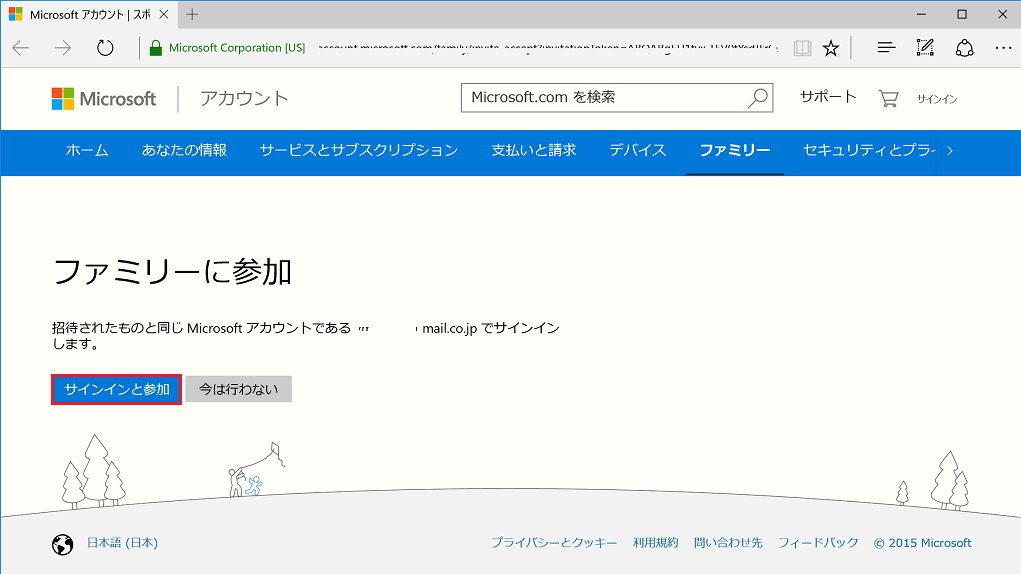Screen dimensions: 1021x574
Task: Click the アカウント header link
Action: click(x=244, y=98)
